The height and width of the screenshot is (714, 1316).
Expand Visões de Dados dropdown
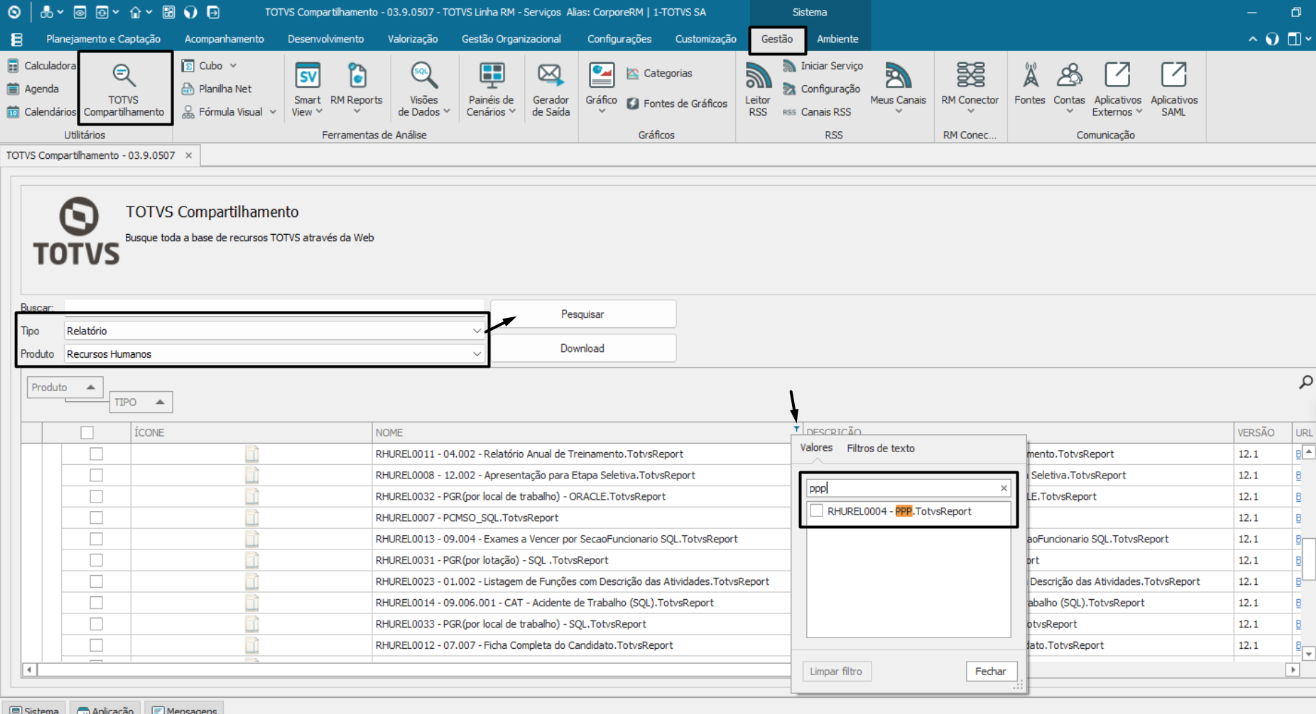446,113
